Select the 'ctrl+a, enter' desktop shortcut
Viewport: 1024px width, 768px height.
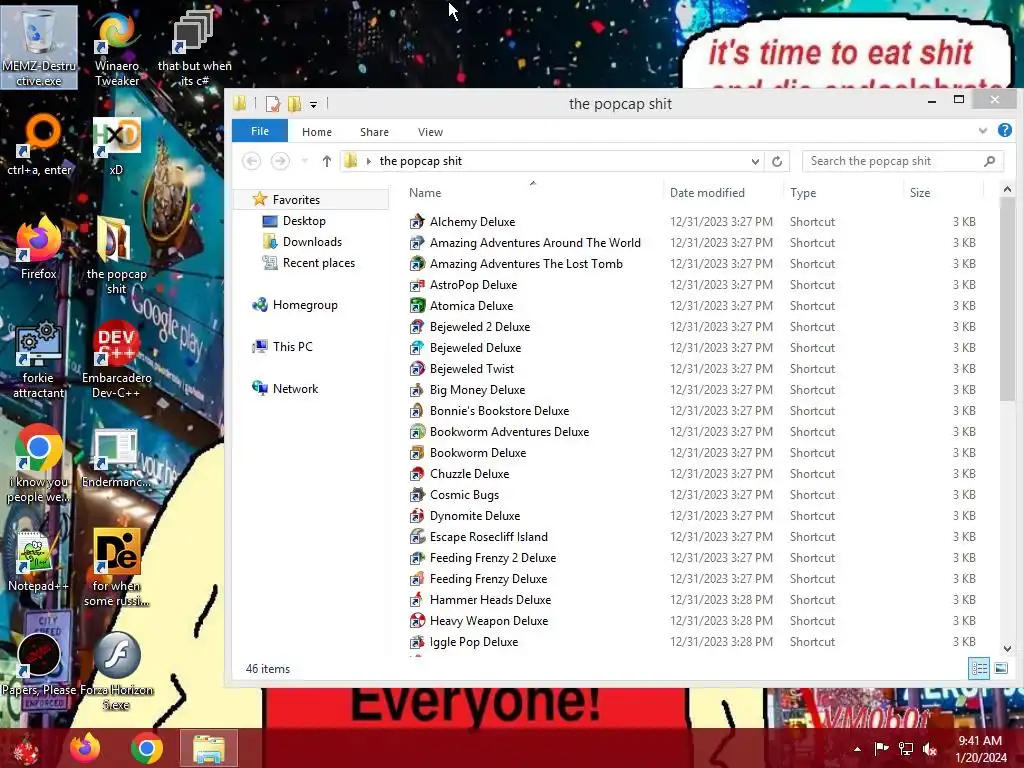[39, 145]
